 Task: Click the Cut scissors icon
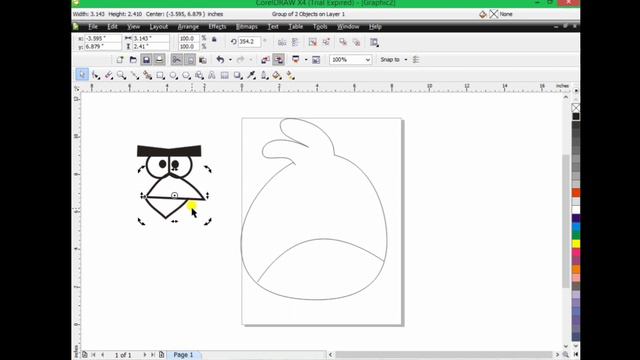[176, 60]
